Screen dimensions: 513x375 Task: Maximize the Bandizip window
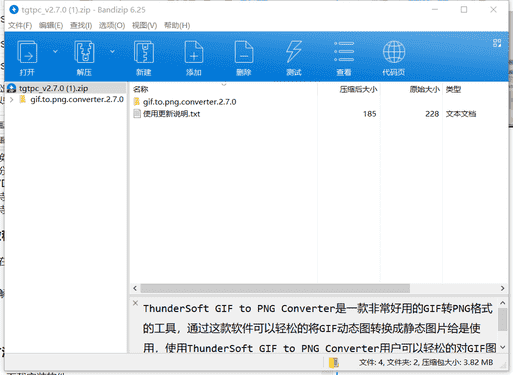click(x=464, y=10)
